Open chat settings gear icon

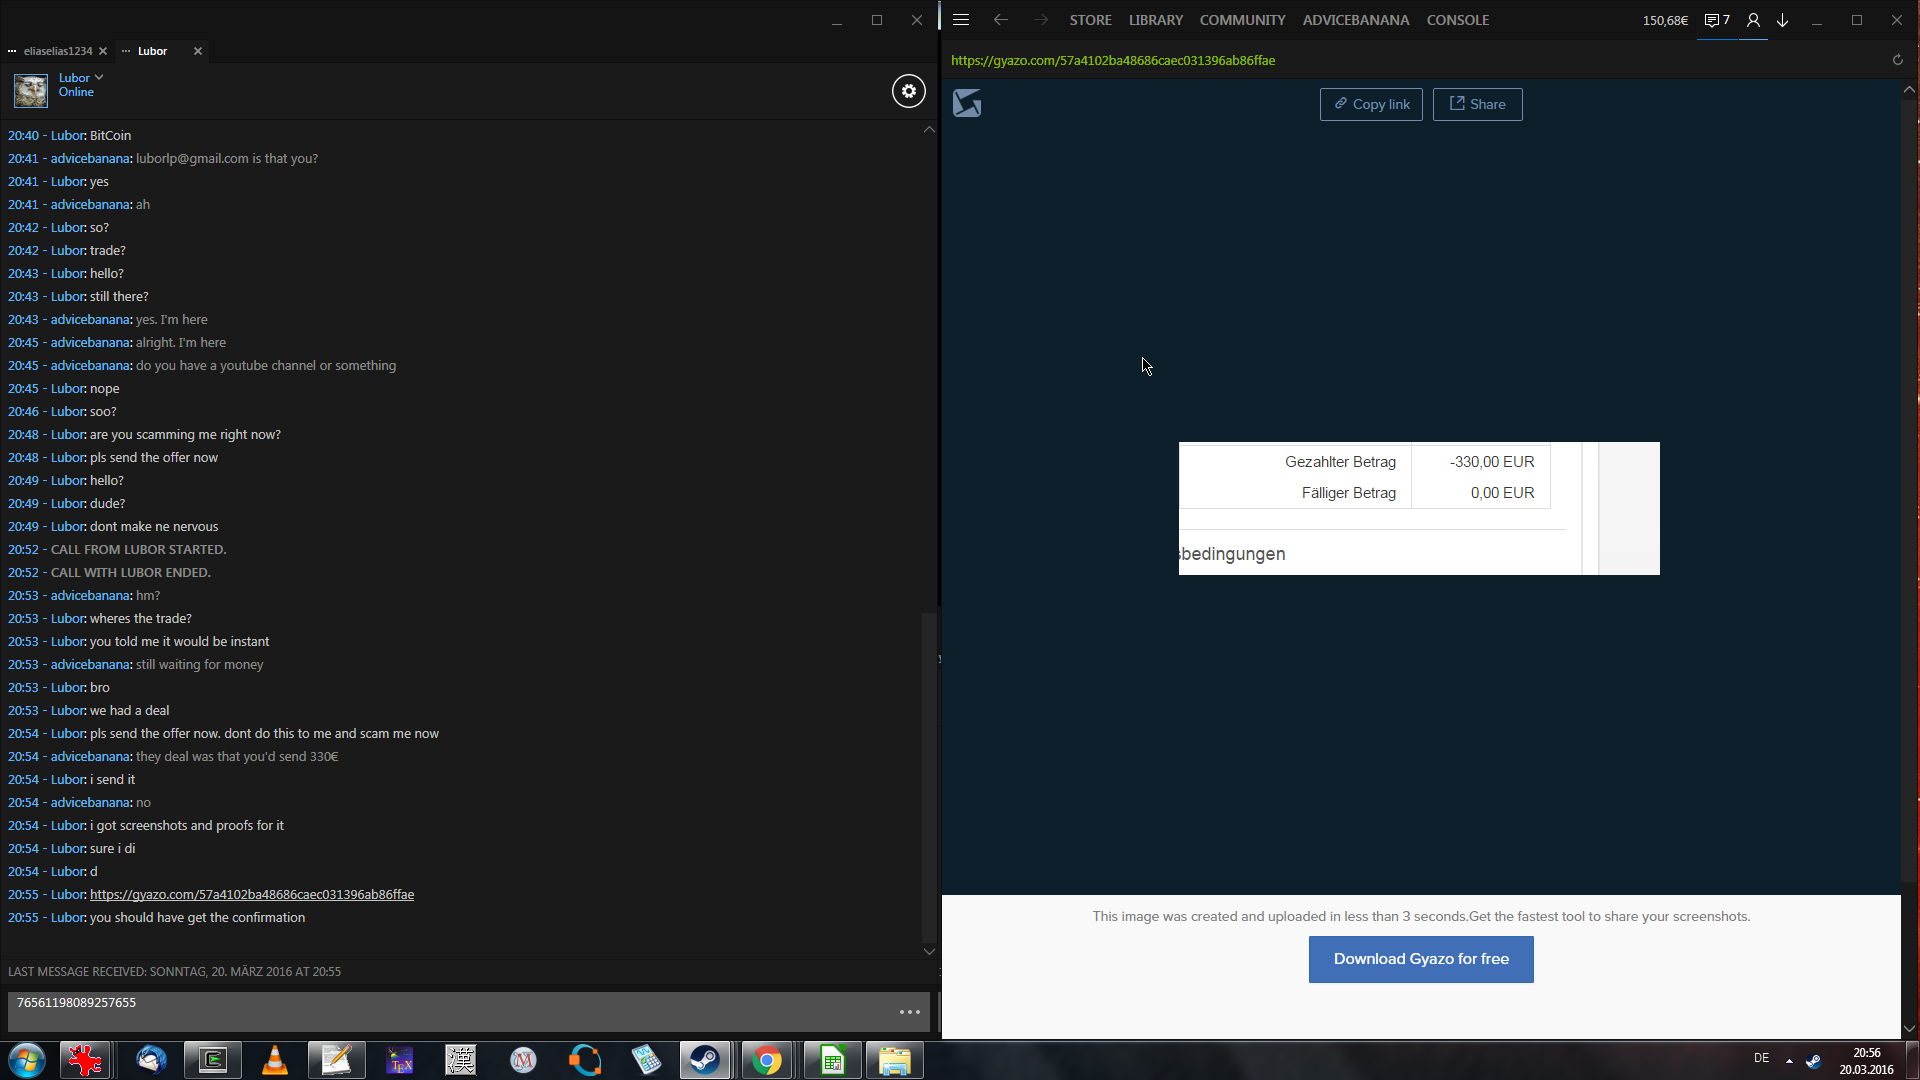(908, 91)
